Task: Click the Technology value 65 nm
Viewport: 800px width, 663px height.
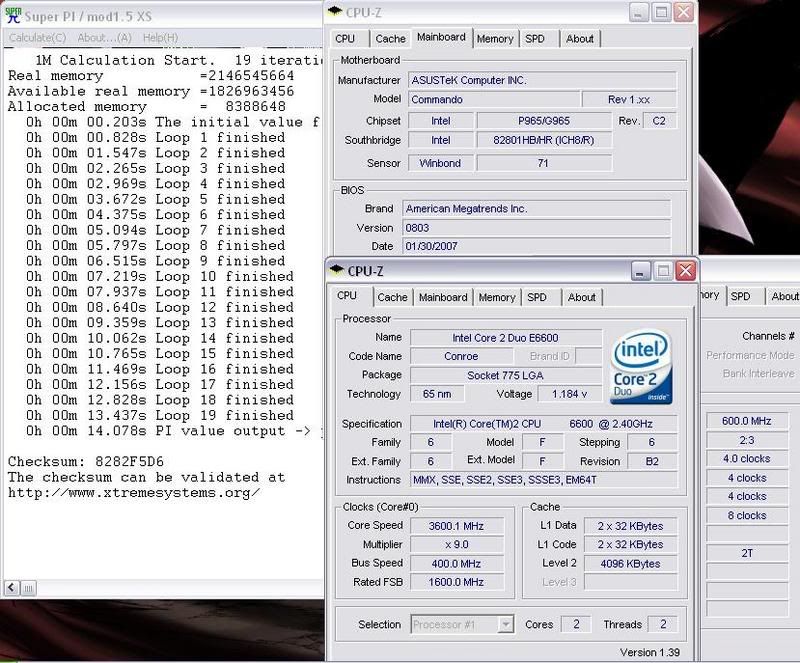Action: pyautogui.click(x=437, y=394)
